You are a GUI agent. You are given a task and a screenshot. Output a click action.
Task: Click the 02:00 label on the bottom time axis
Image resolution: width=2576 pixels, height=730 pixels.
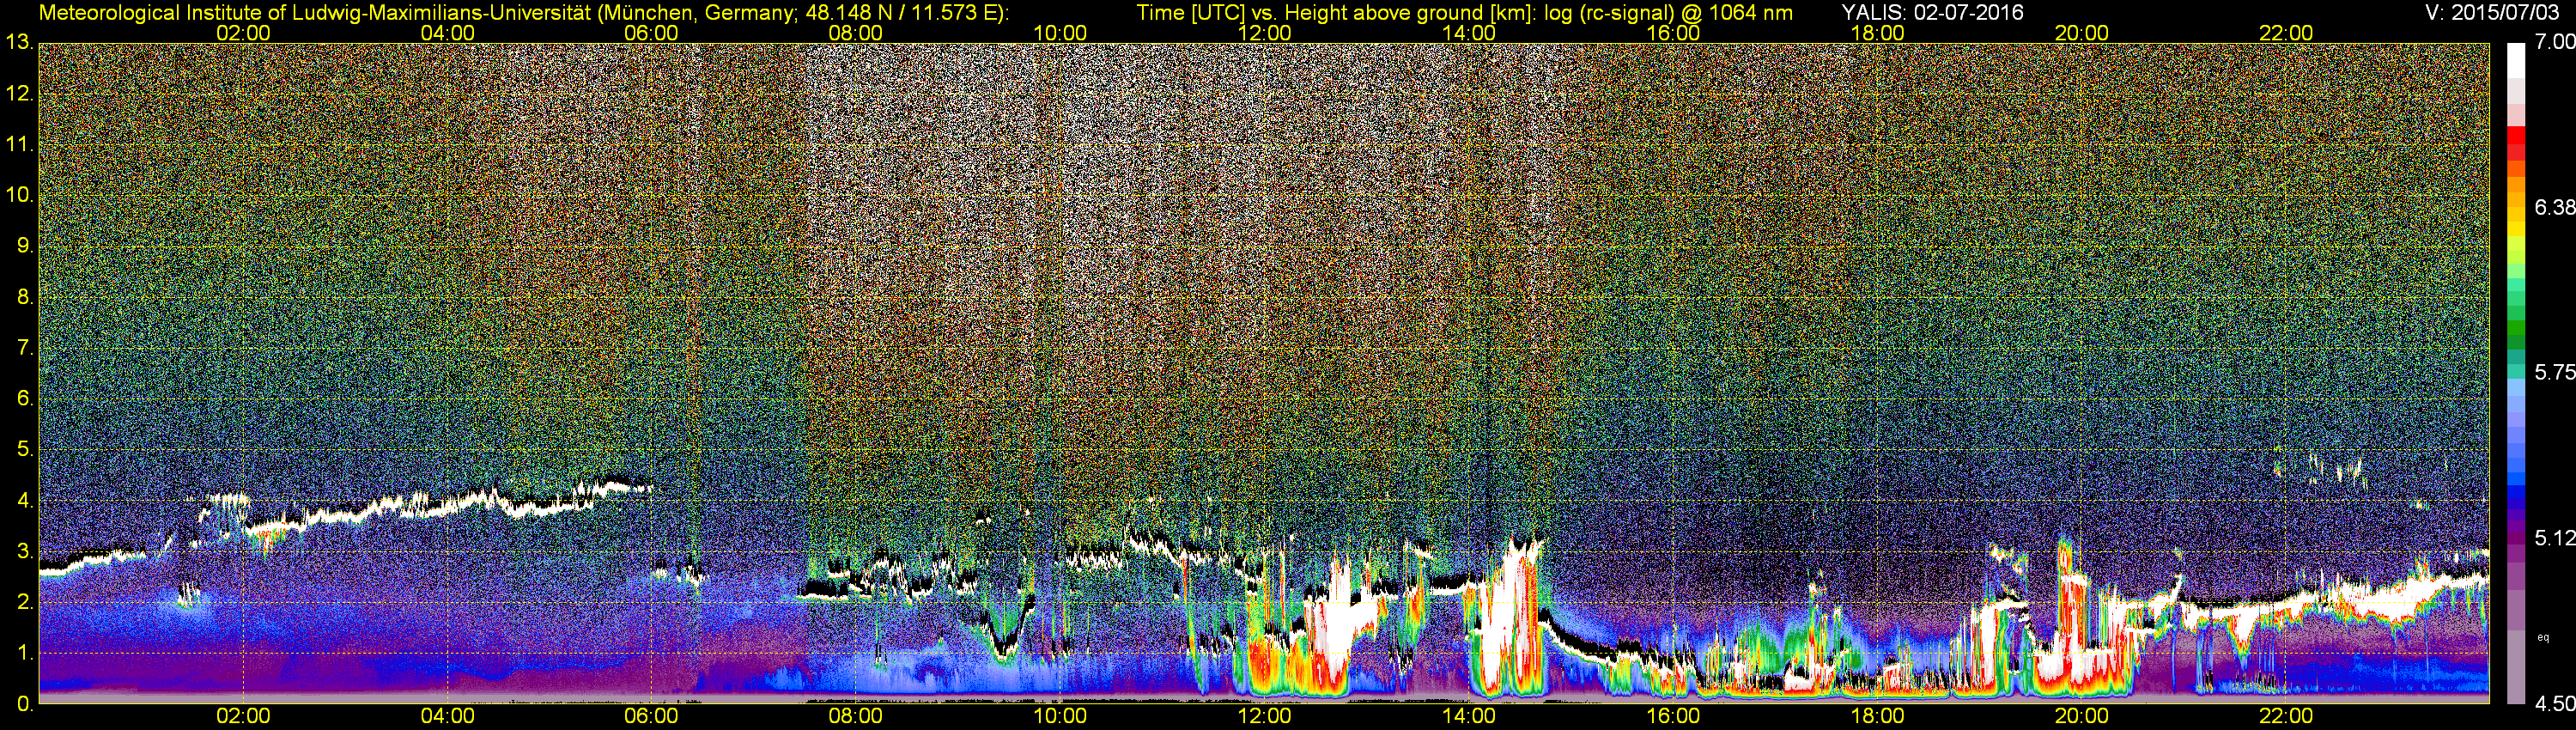pyautogui.click(x=243, y=716)
